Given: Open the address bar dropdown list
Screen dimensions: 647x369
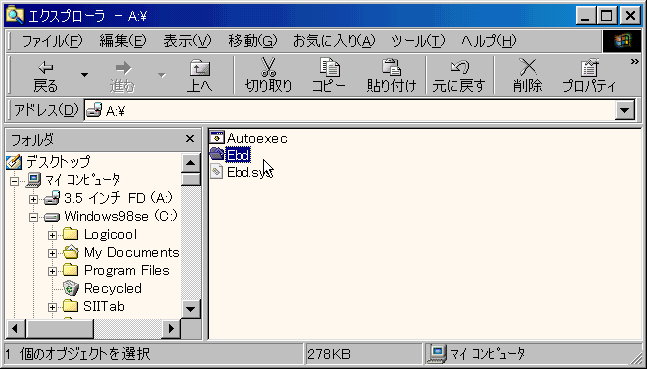Looking at the screenshot, I should [x=625, y=111].
